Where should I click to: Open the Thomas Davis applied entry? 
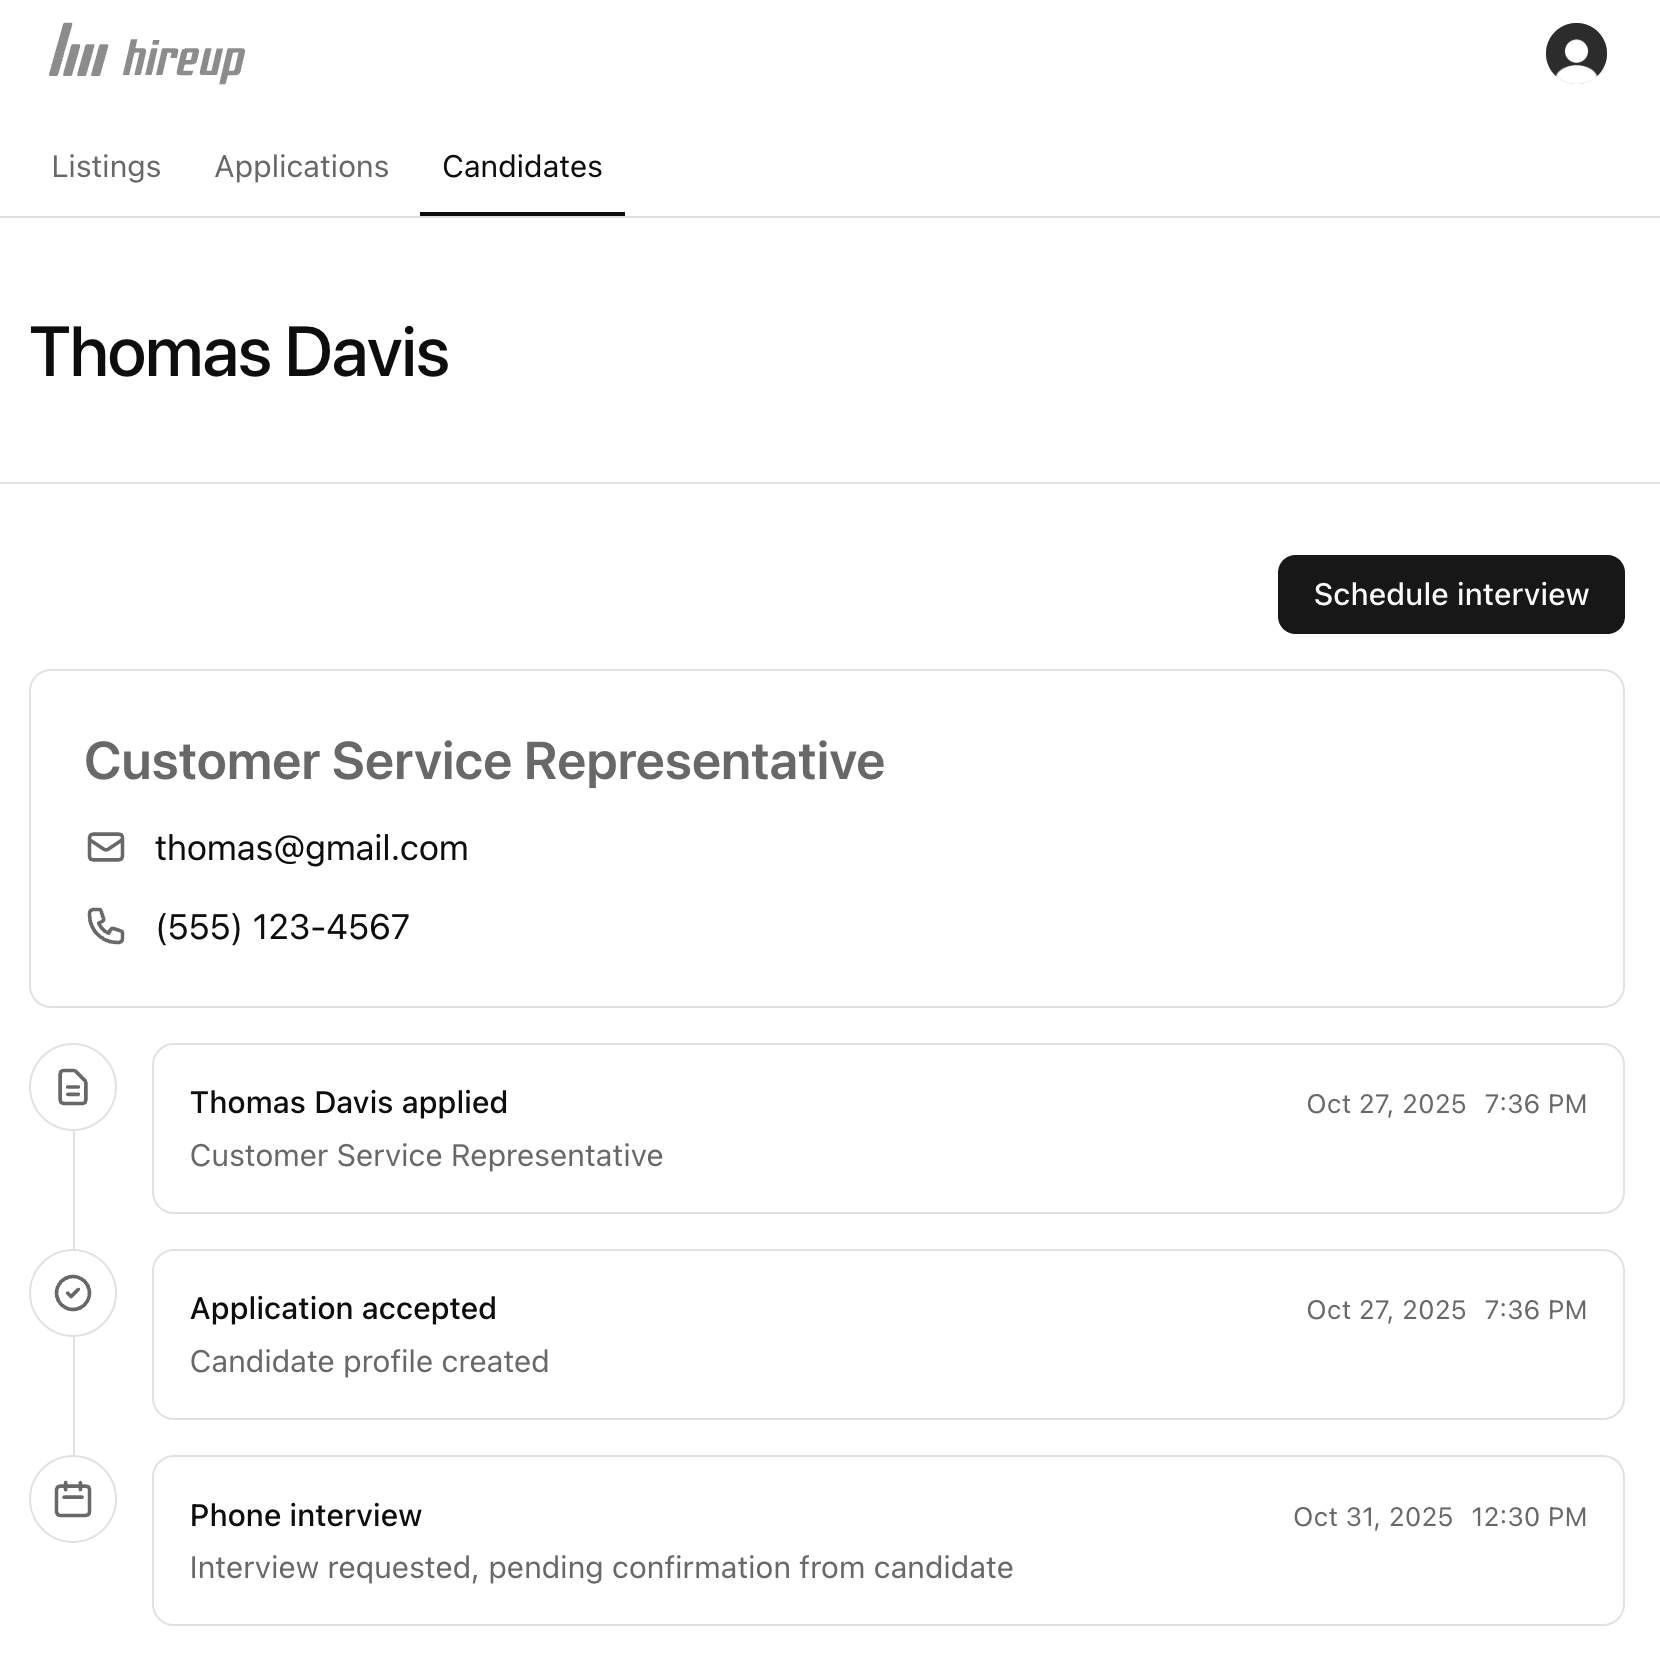click(x=887, y=1128)
